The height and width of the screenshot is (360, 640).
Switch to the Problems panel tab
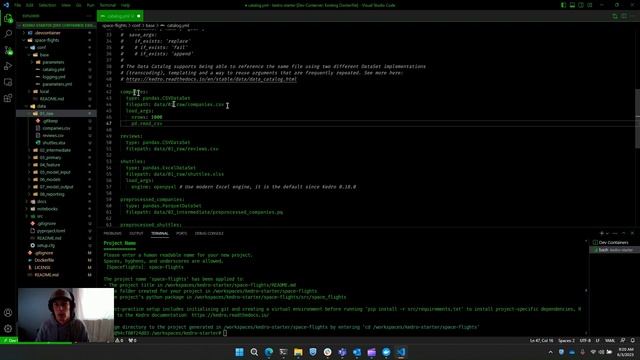point(113,233)
